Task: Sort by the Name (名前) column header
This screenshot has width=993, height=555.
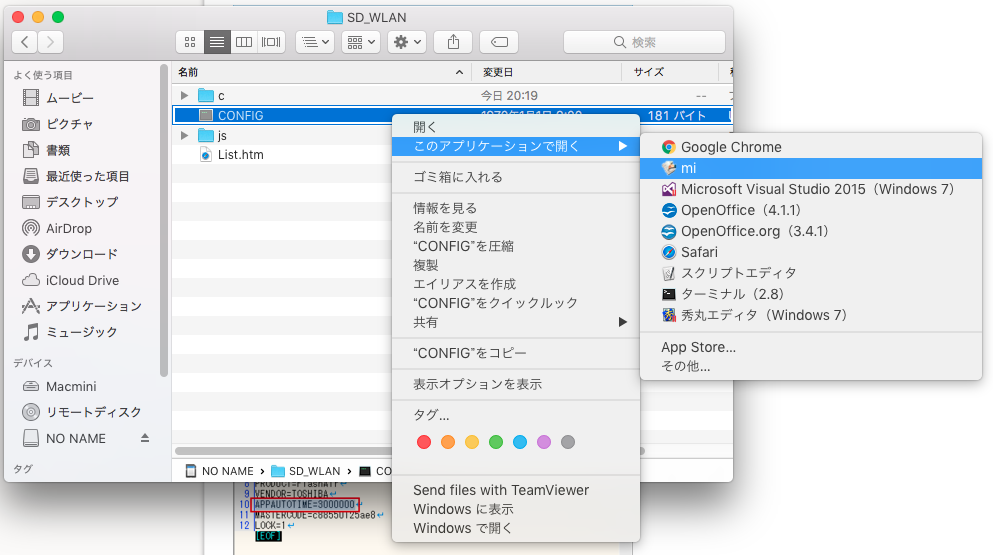Action: point(321,72)
